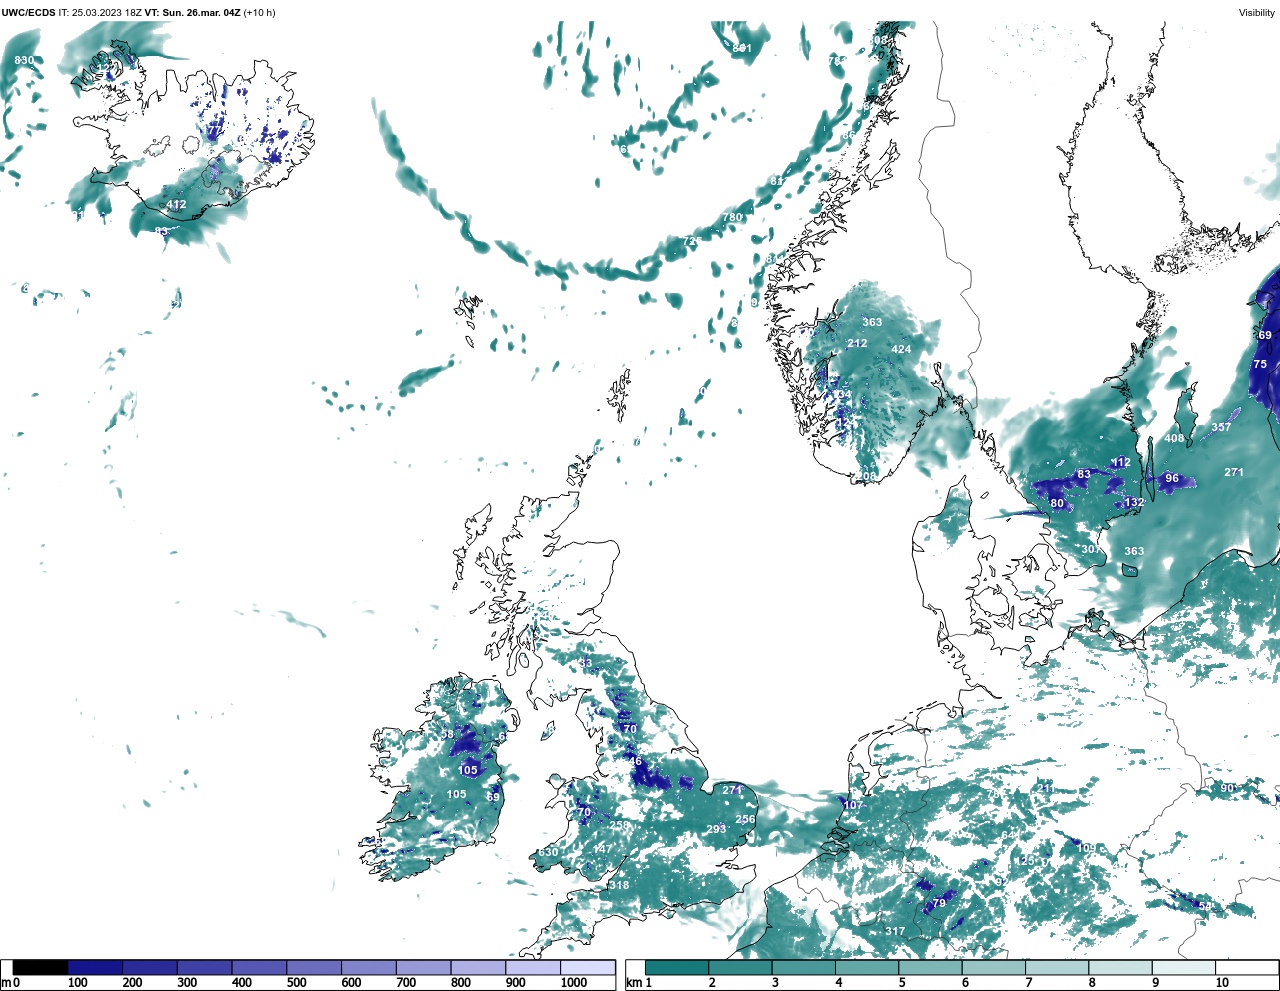1280x991 pixels.
Task: Click the '424' value over Norway
Action: [901, 349]
